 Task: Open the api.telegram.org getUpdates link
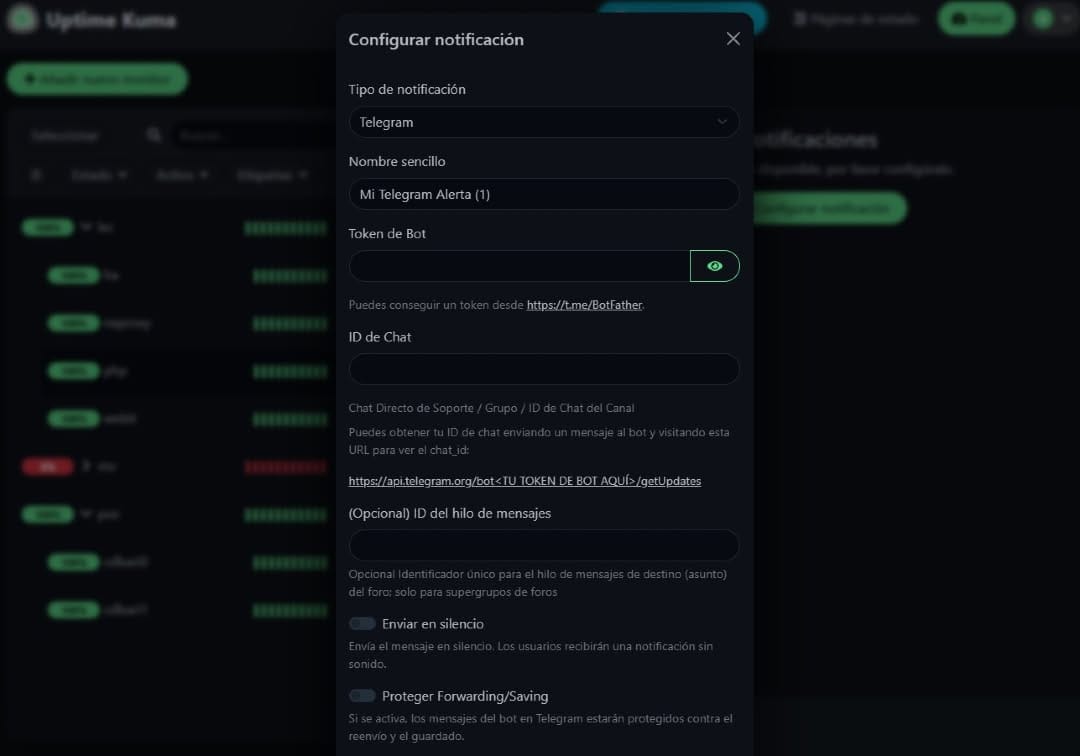(x=525, y=481)
